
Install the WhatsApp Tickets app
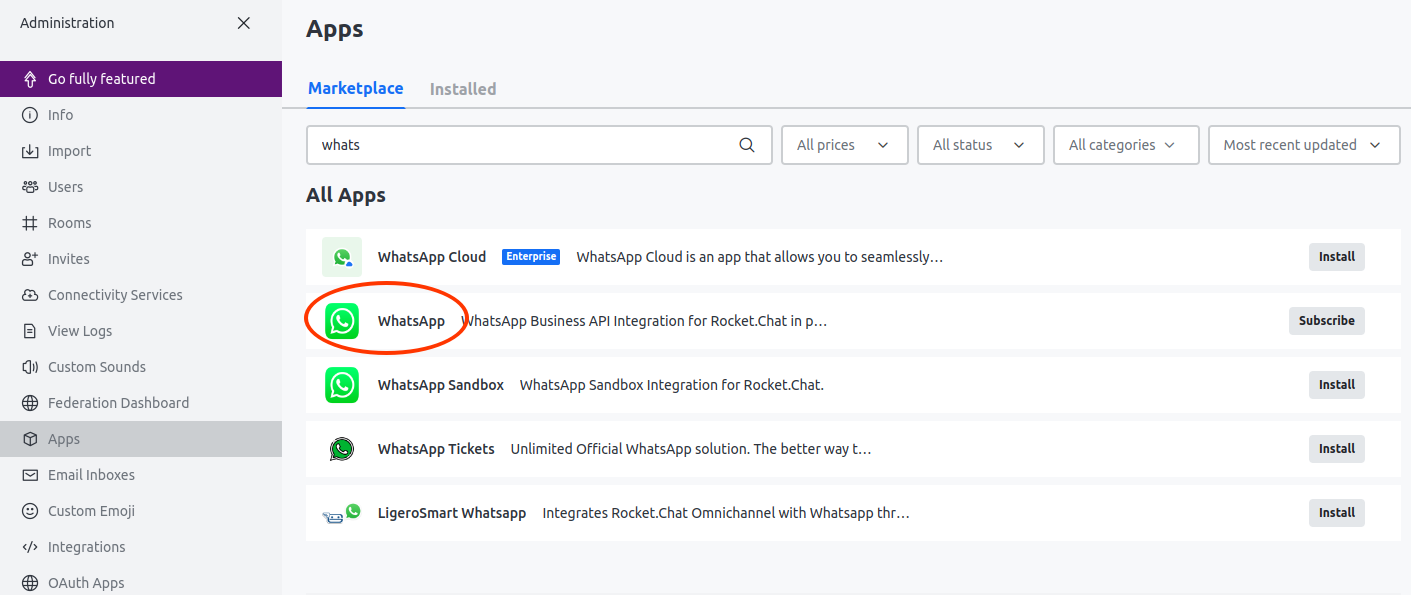[x=1336, y=449]
